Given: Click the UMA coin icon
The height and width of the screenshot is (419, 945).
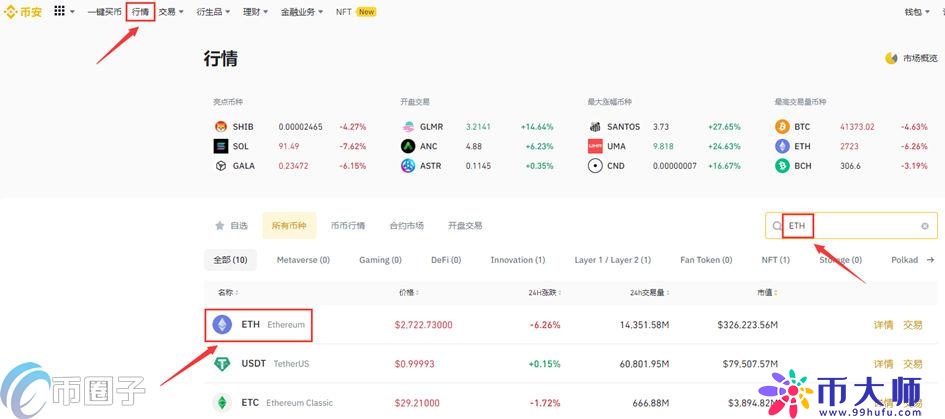Looking at the screenshot, I should click(x=595, y=146).
